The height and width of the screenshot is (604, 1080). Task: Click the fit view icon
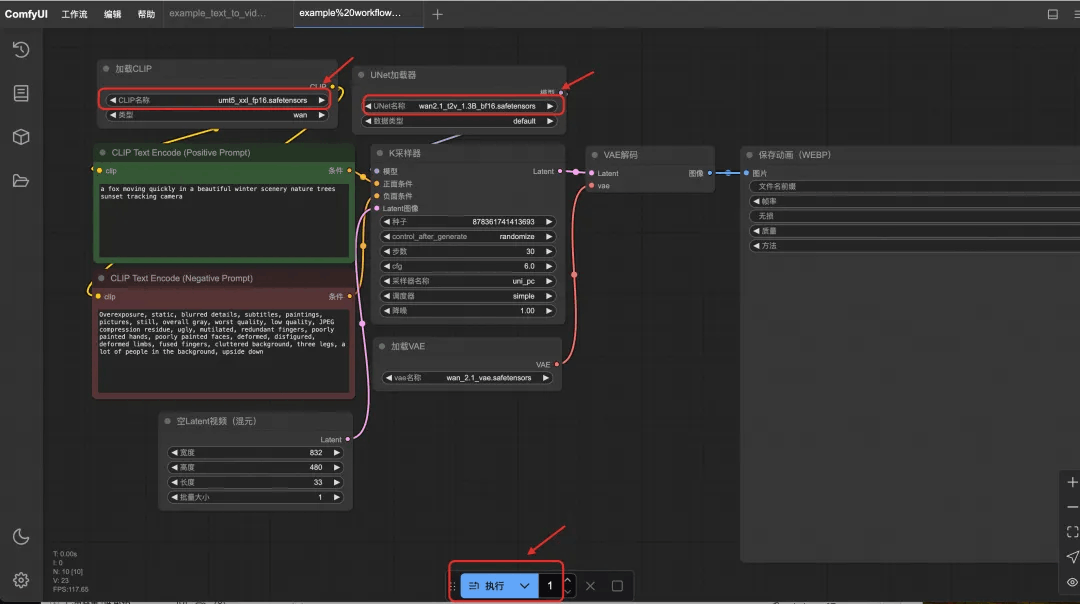click(1072, 532)
